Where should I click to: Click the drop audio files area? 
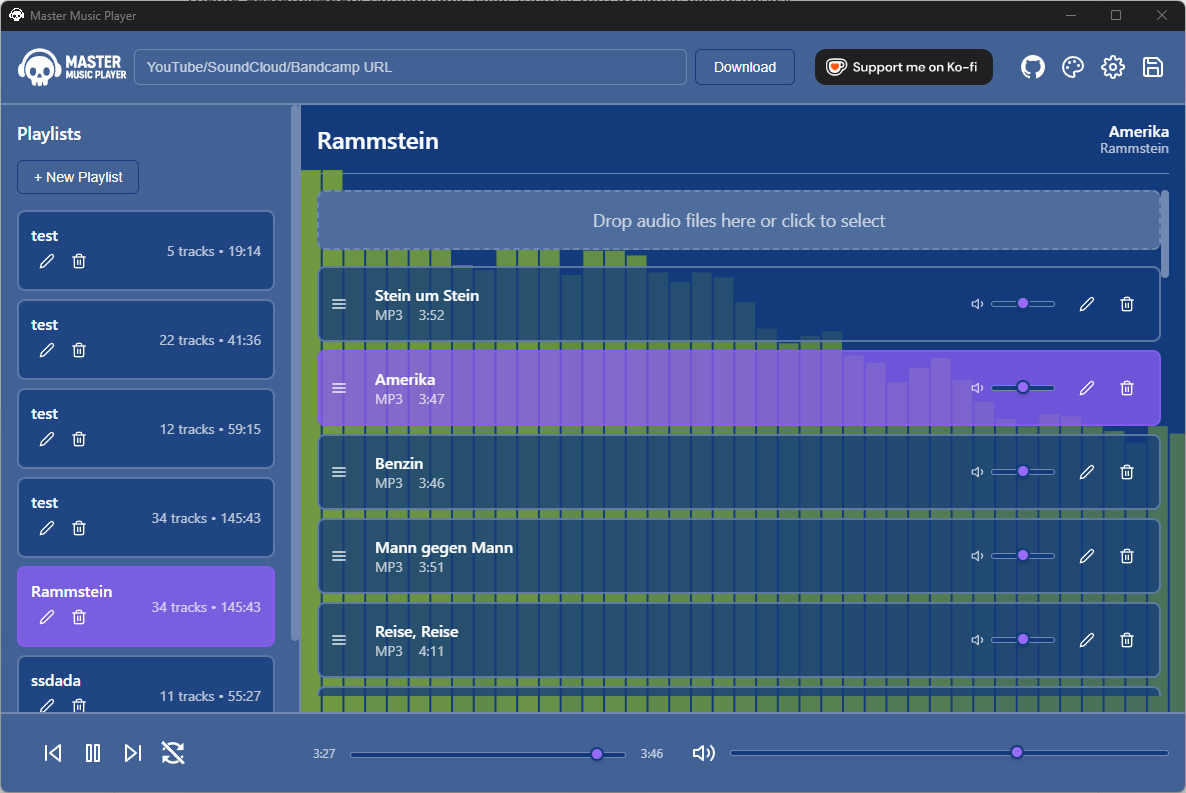pos(738,220)
